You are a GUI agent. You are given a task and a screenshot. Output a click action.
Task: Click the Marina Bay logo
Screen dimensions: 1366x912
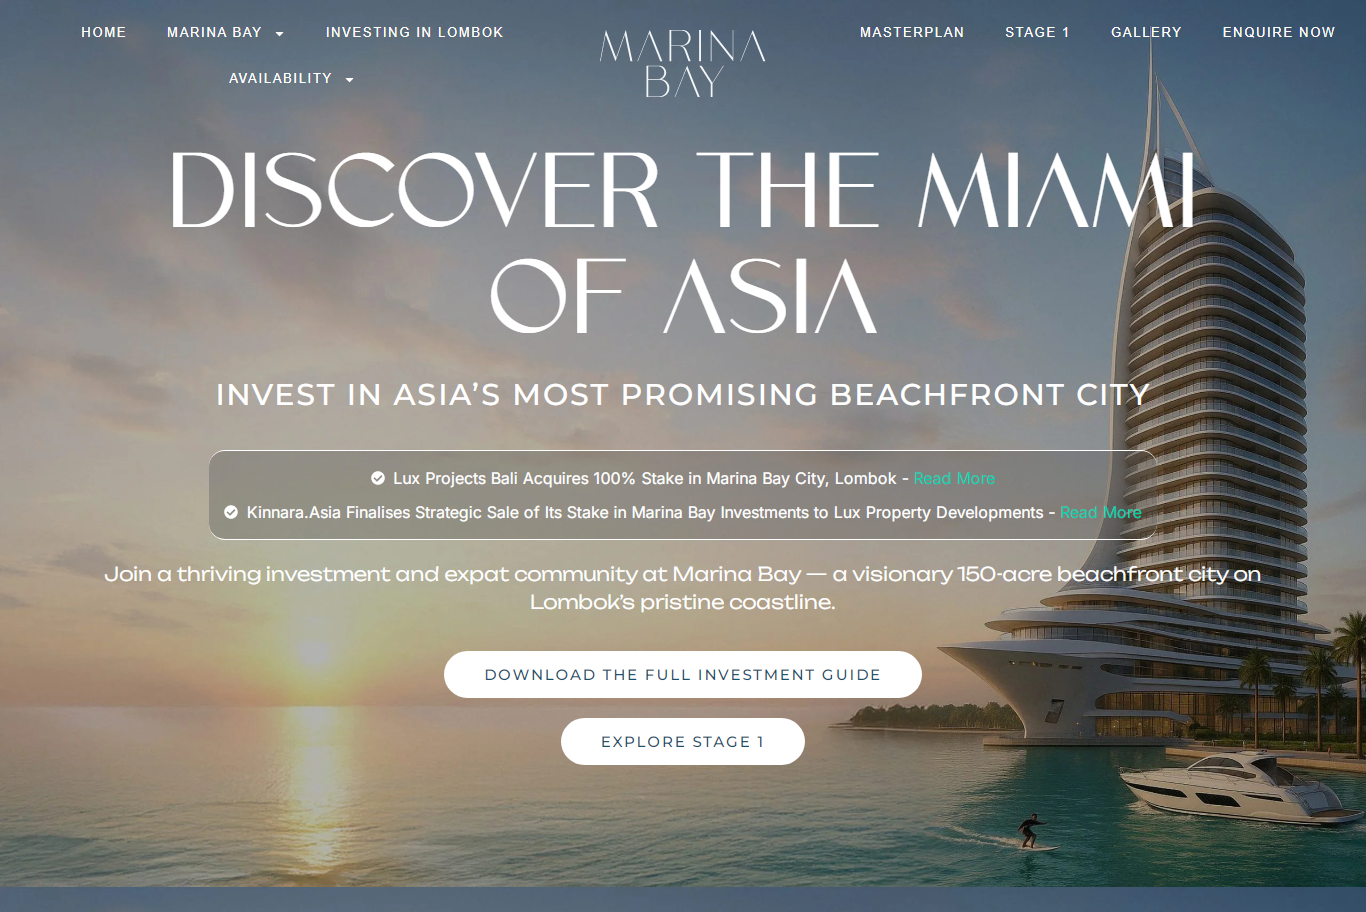683,64
